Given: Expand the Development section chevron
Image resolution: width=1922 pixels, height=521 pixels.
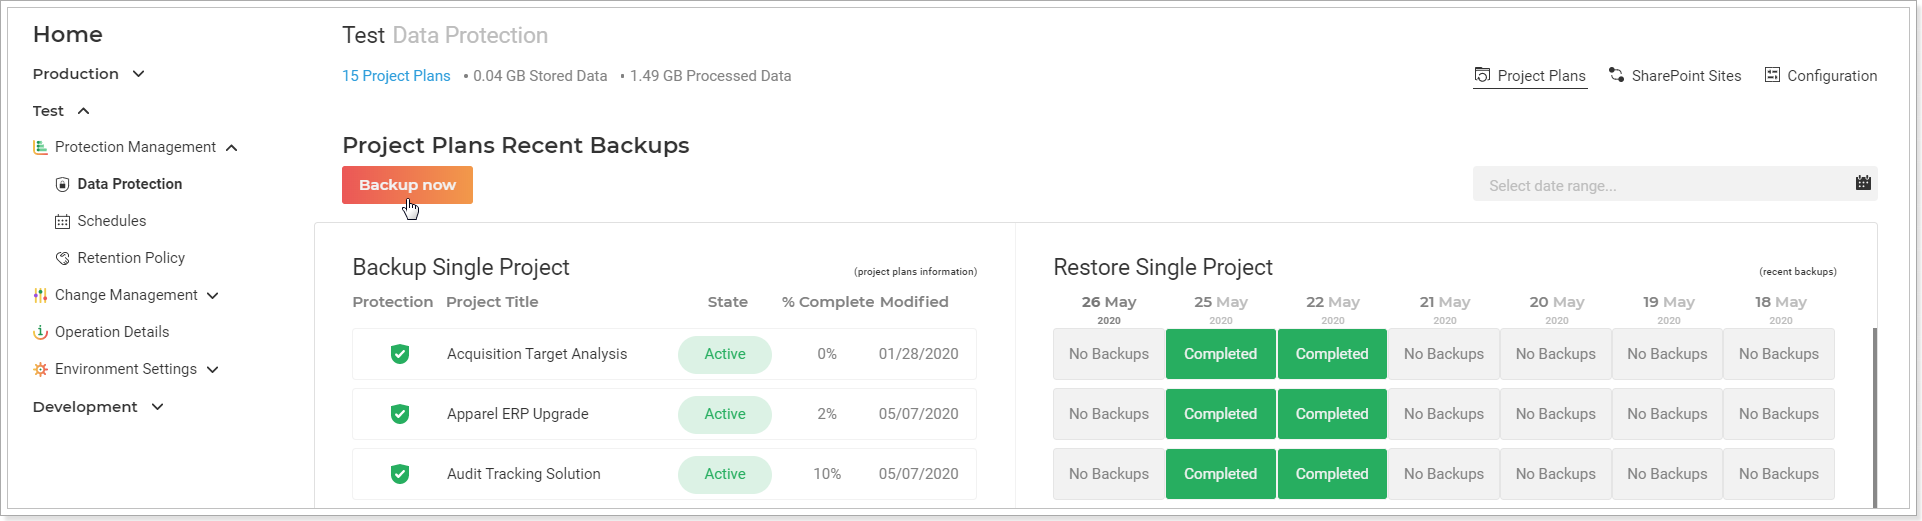Looking at the screenshot, I should [157, 407].
